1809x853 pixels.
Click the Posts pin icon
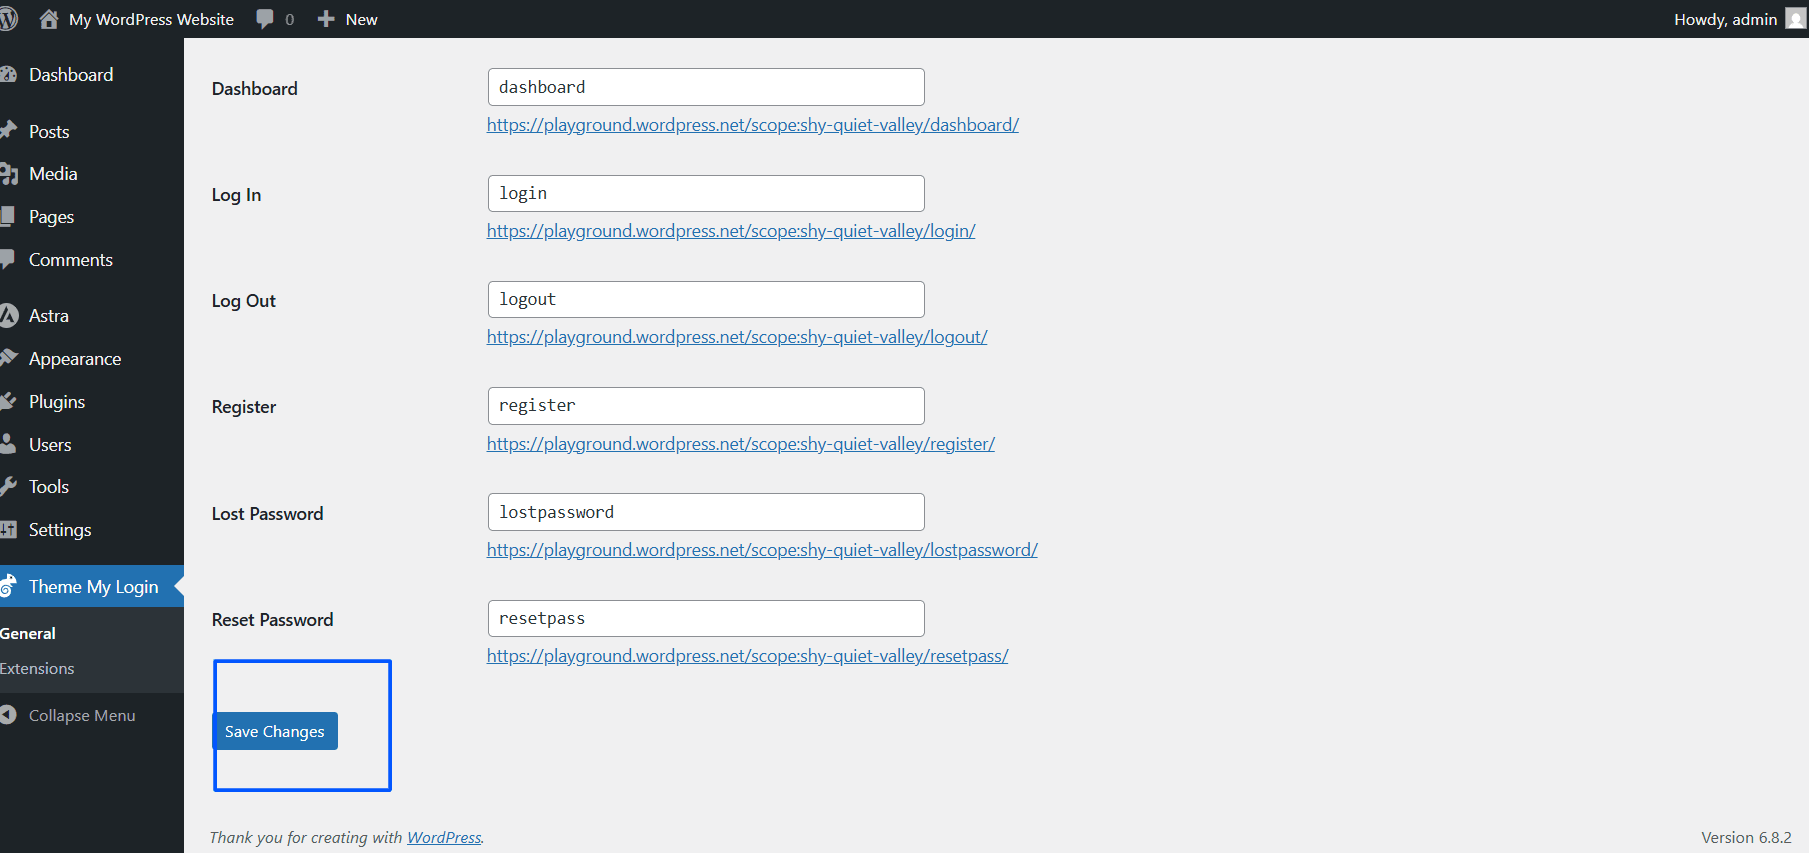pyautogui.click(x=9, y=131)
